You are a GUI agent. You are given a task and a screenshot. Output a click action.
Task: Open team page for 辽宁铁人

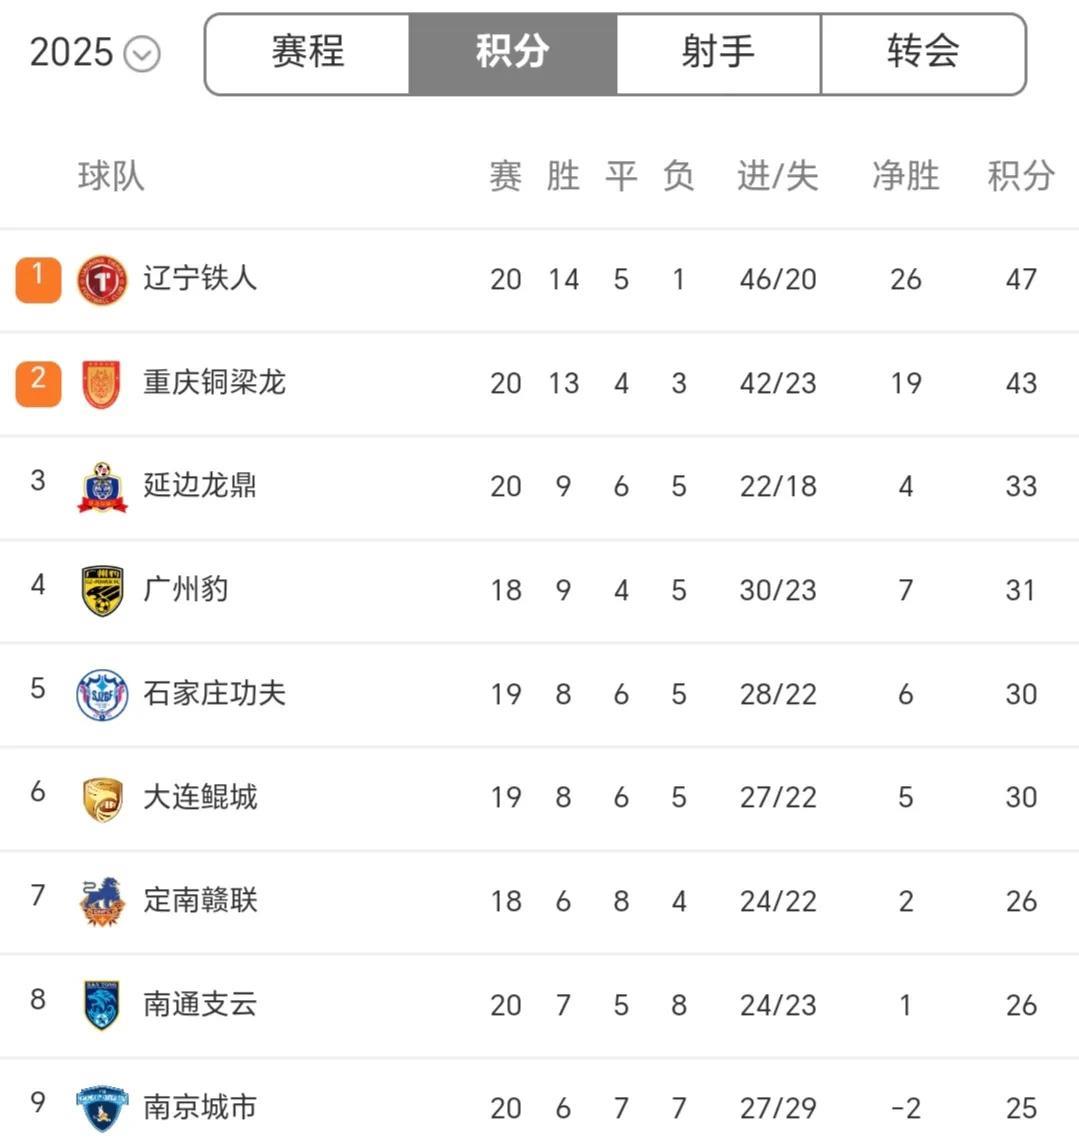pos(200,278)
